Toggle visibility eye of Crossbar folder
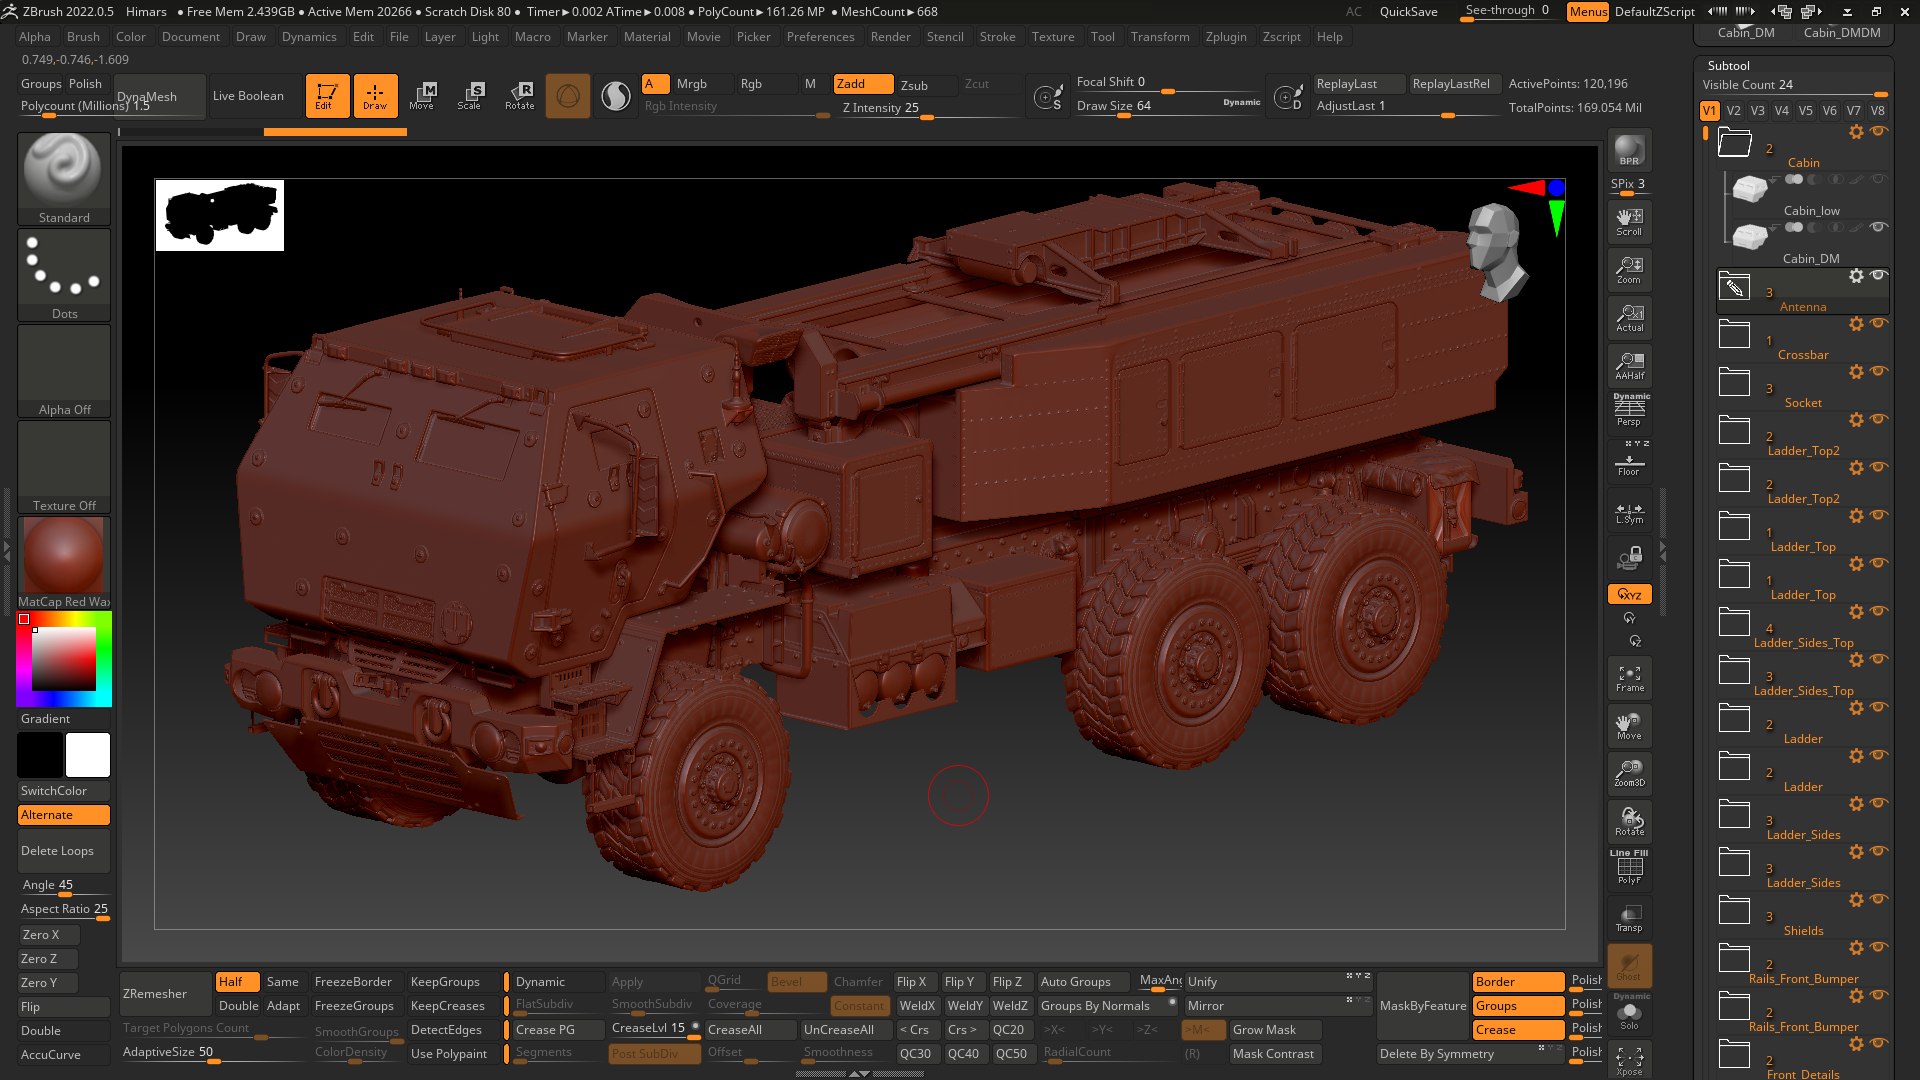 pos(1878,323)
